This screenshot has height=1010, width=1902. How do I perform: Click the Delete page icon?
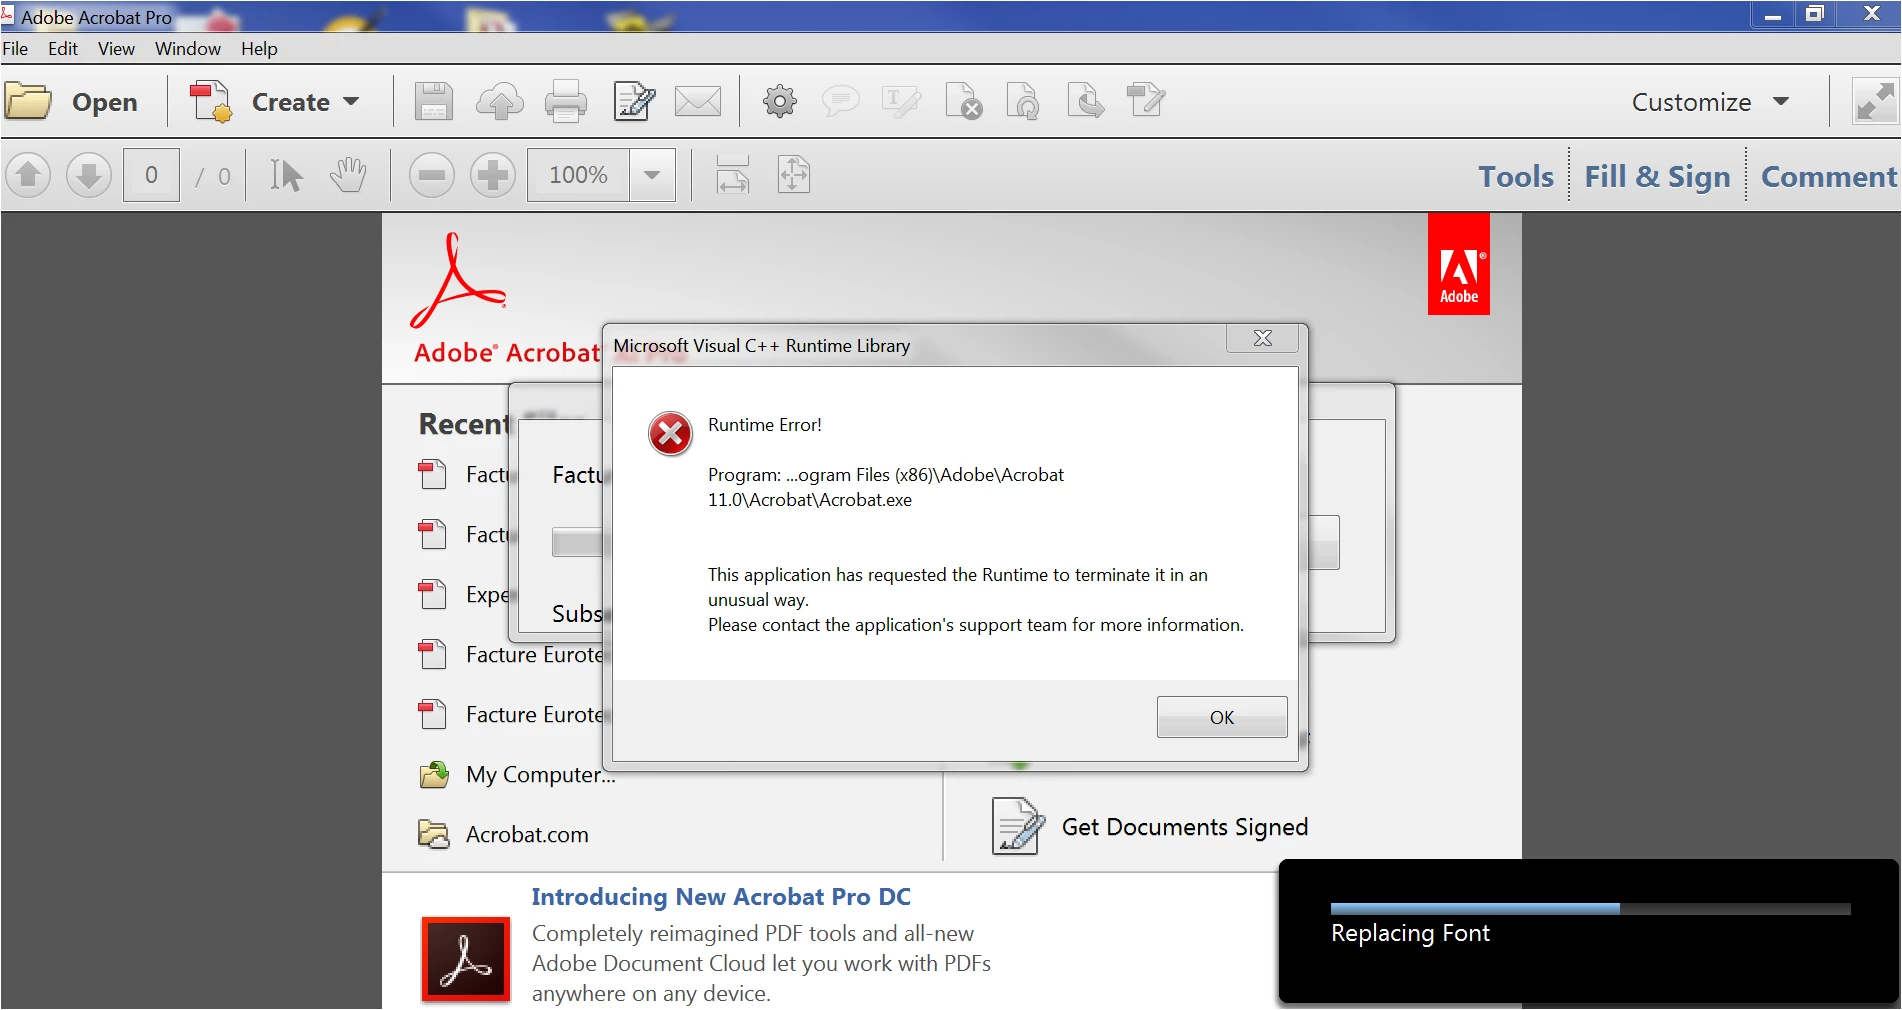click(964, 101)
